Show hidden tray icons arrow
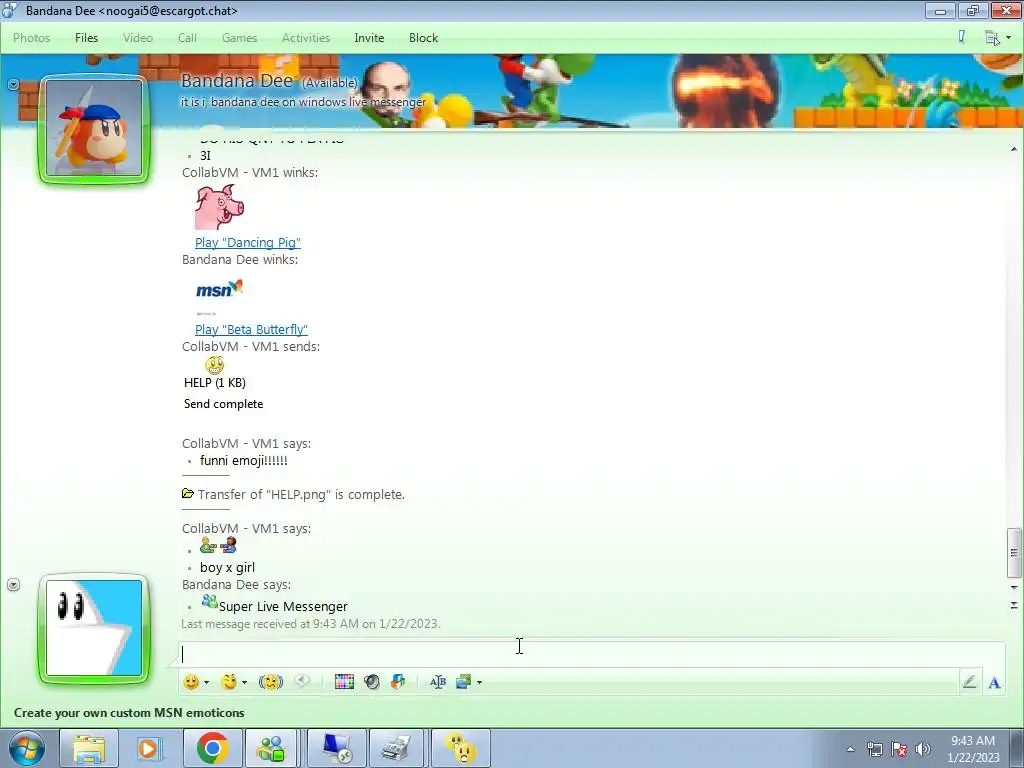Screen dimensions: 1024x768 click(x=850, y=749)
